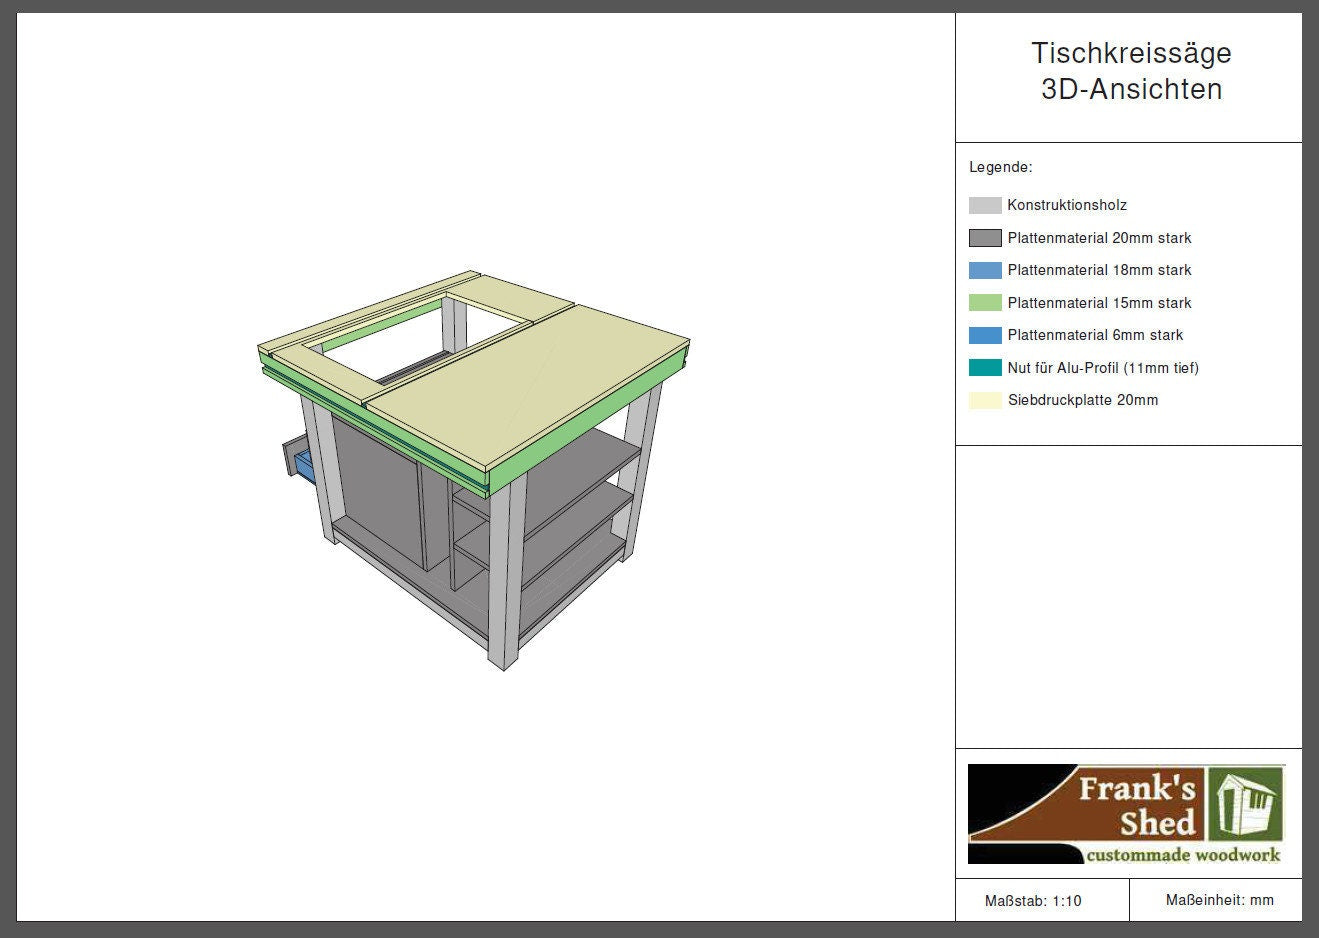
Task: Click the Tischkreissäge 3D-Ansichten title
Action: click(x=1130, y=71)
